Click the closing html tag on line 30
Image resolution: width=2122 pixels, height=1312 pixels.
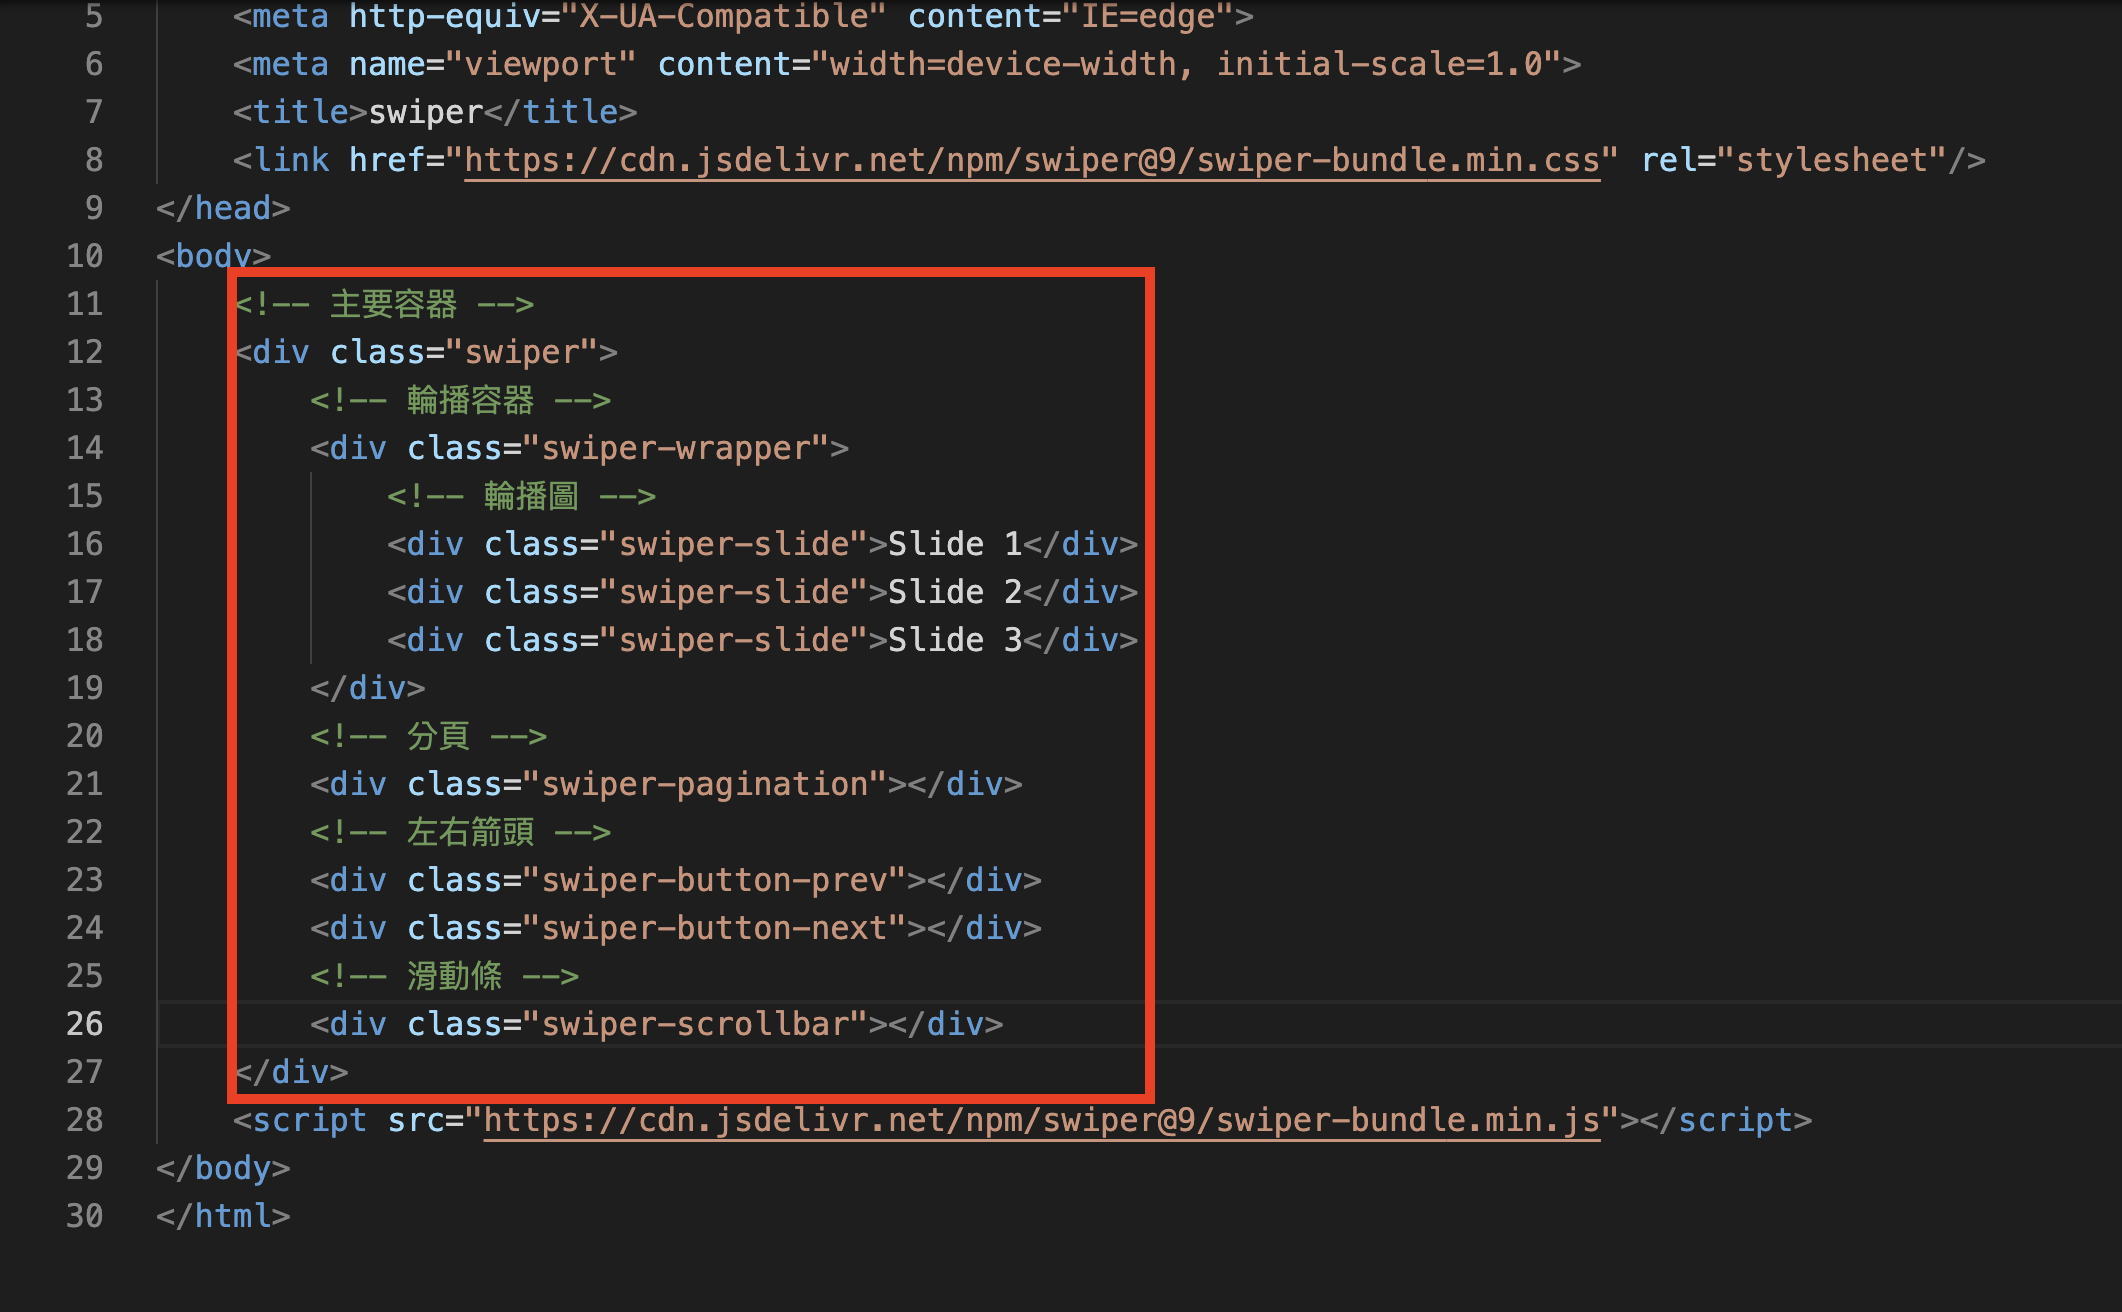223,1216
